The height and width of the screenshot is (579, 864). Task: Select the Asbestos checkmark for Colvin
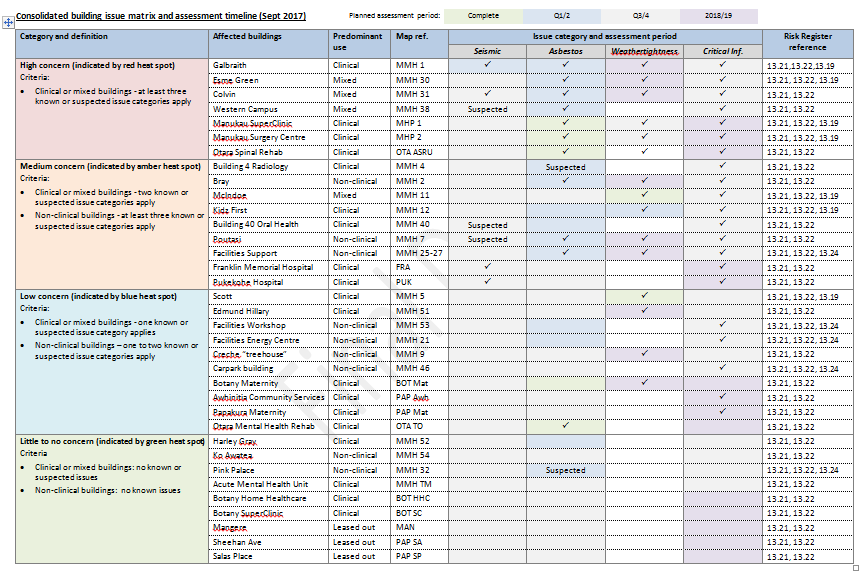point(565,93)
